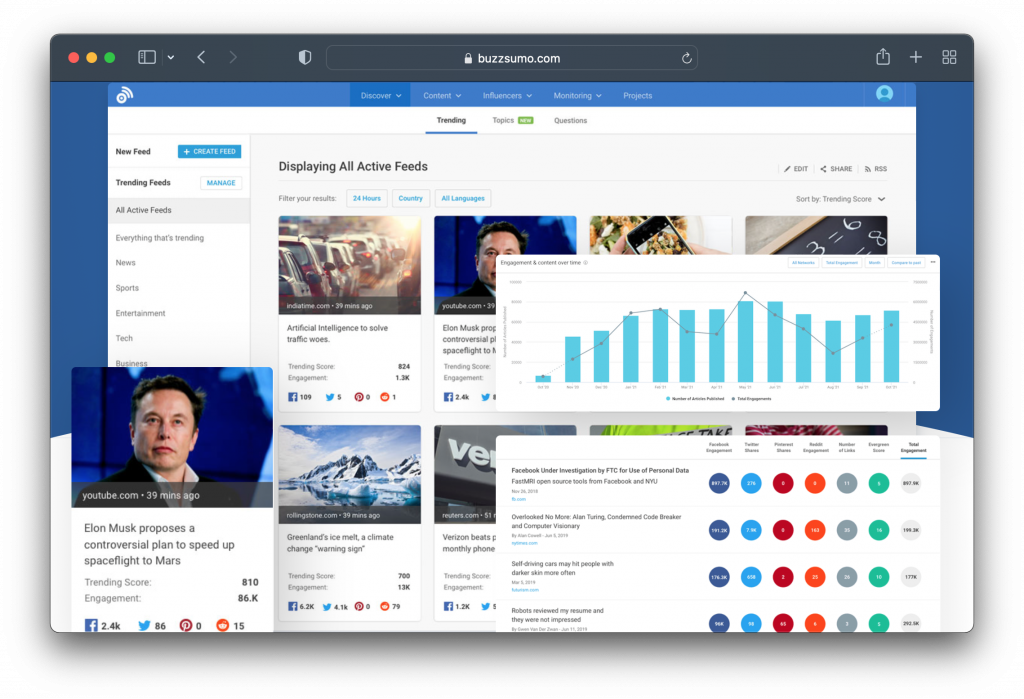Open Safari sidebar options chevron
Viewport: 1024px width, 699px height.
point(170,57)
